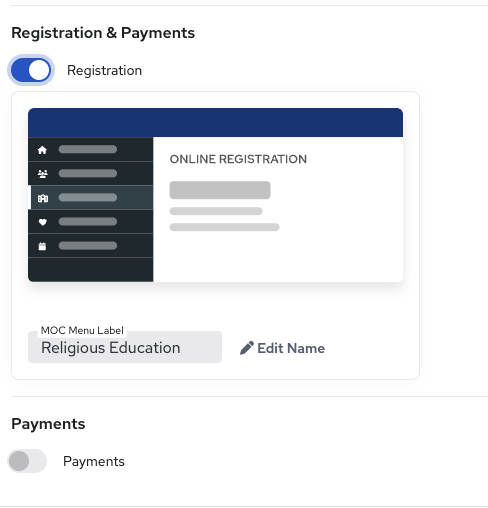Image resolution: width=488 pixels, height=508 pixels.
Task: Click the heart icon in preview sidebar
Action: click(x=43, y=222)
